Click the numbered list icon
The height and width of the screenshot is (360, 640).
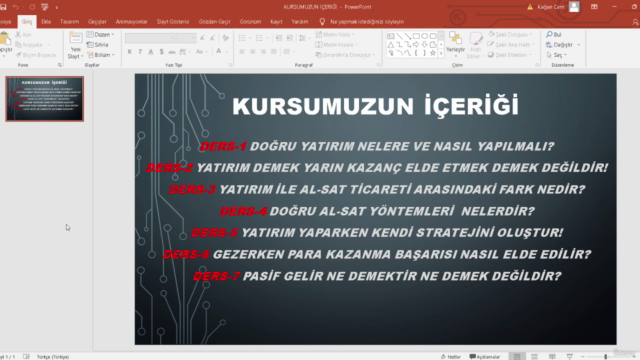(x=259, y=38)
